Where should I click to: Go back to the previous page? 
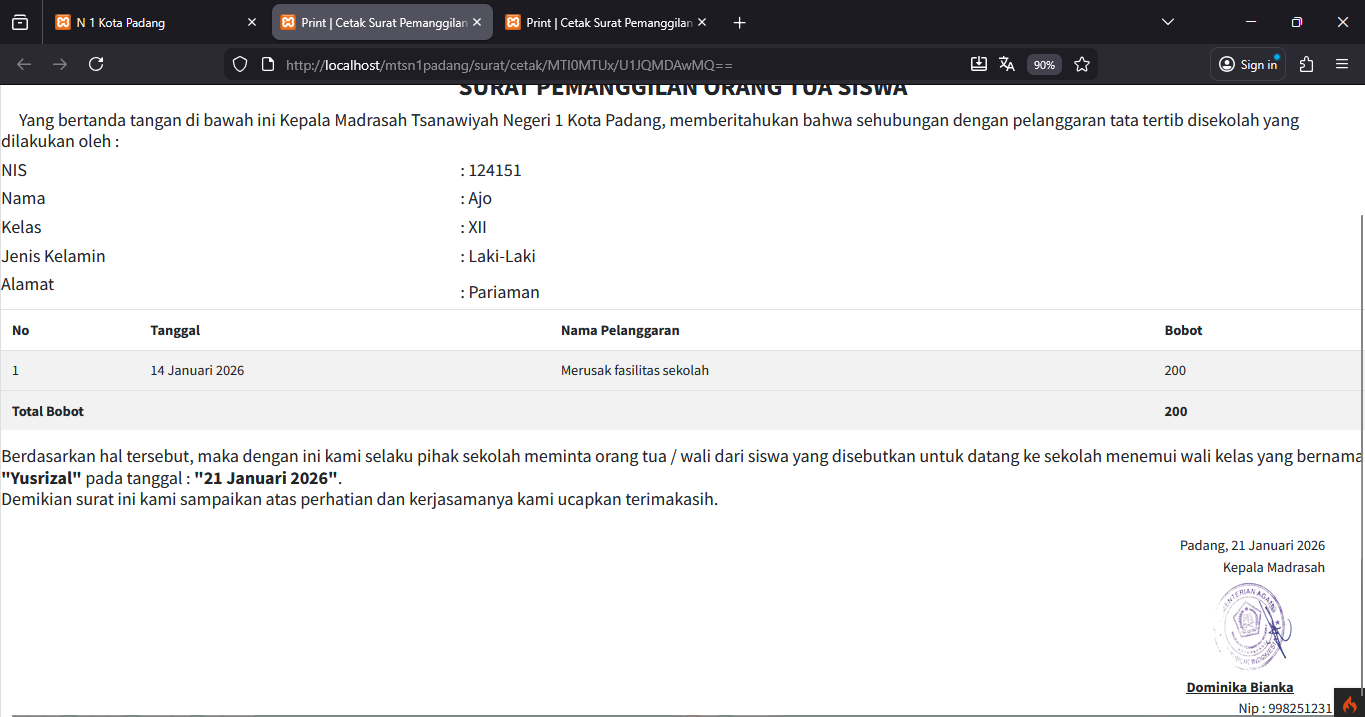pyautogui.click(x=24, y=64)
